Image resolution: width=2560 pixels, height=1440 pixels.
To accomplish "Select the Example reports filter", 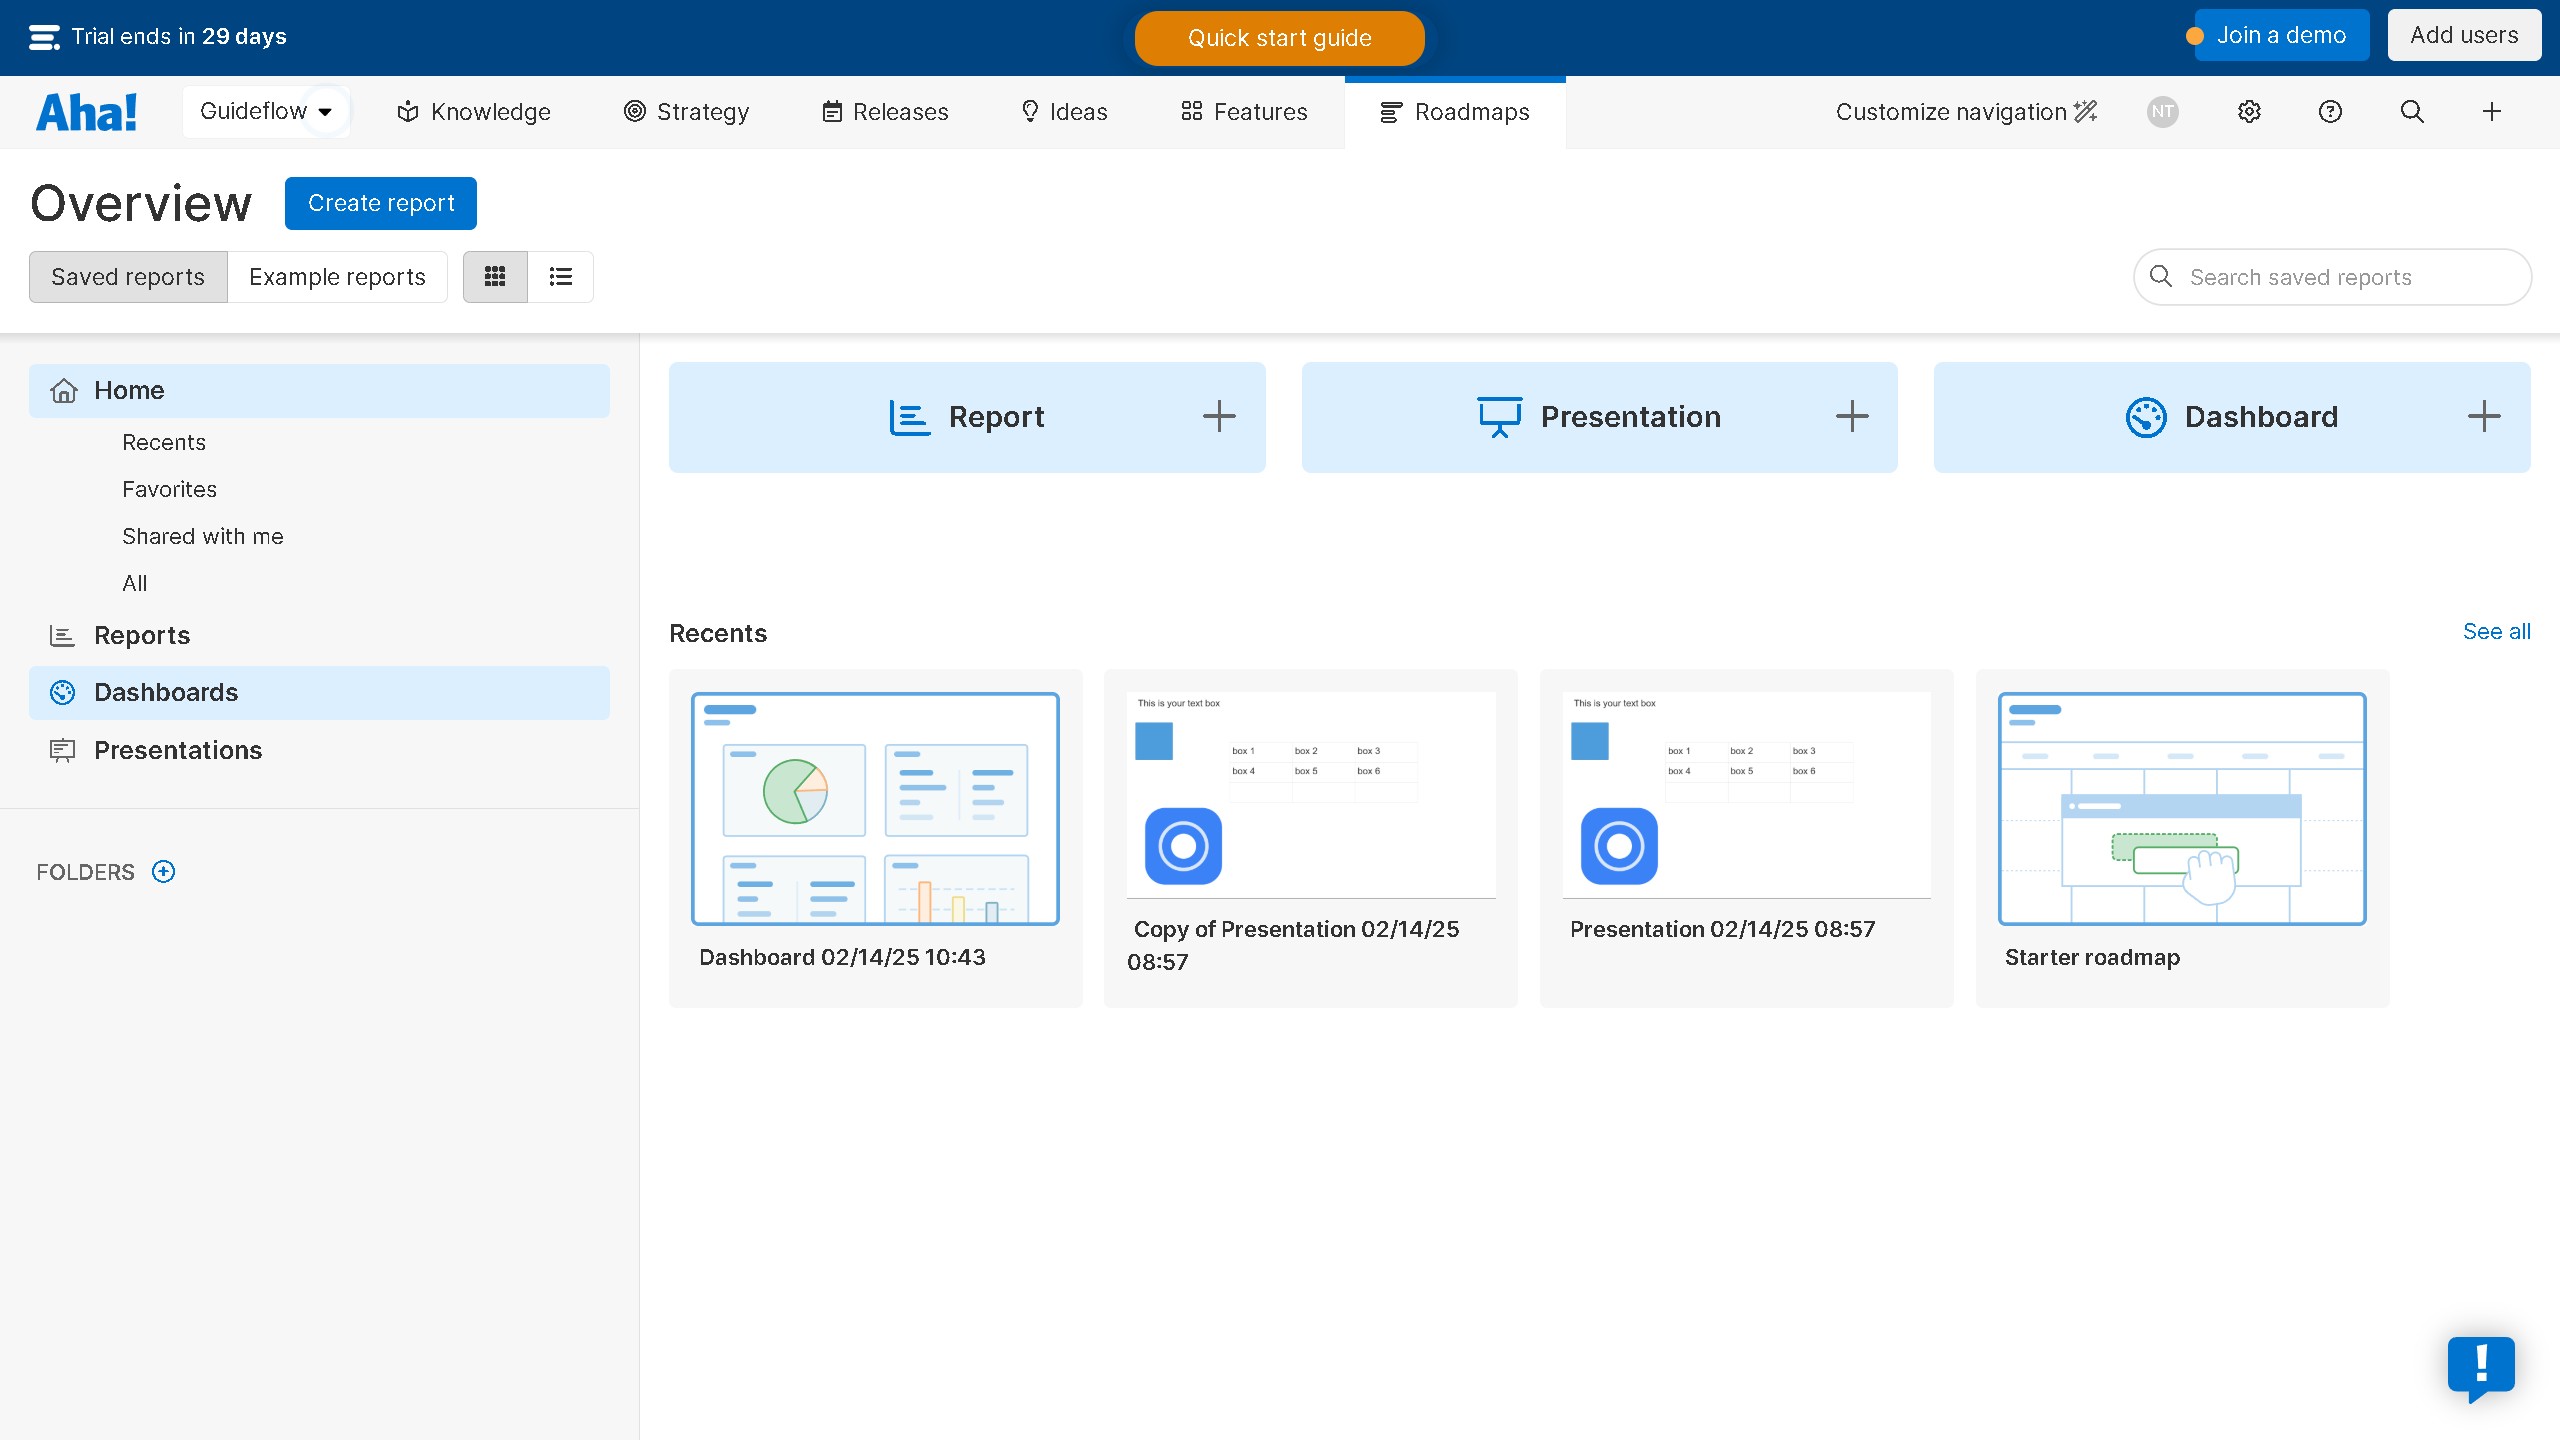I will tap(337, 276).
